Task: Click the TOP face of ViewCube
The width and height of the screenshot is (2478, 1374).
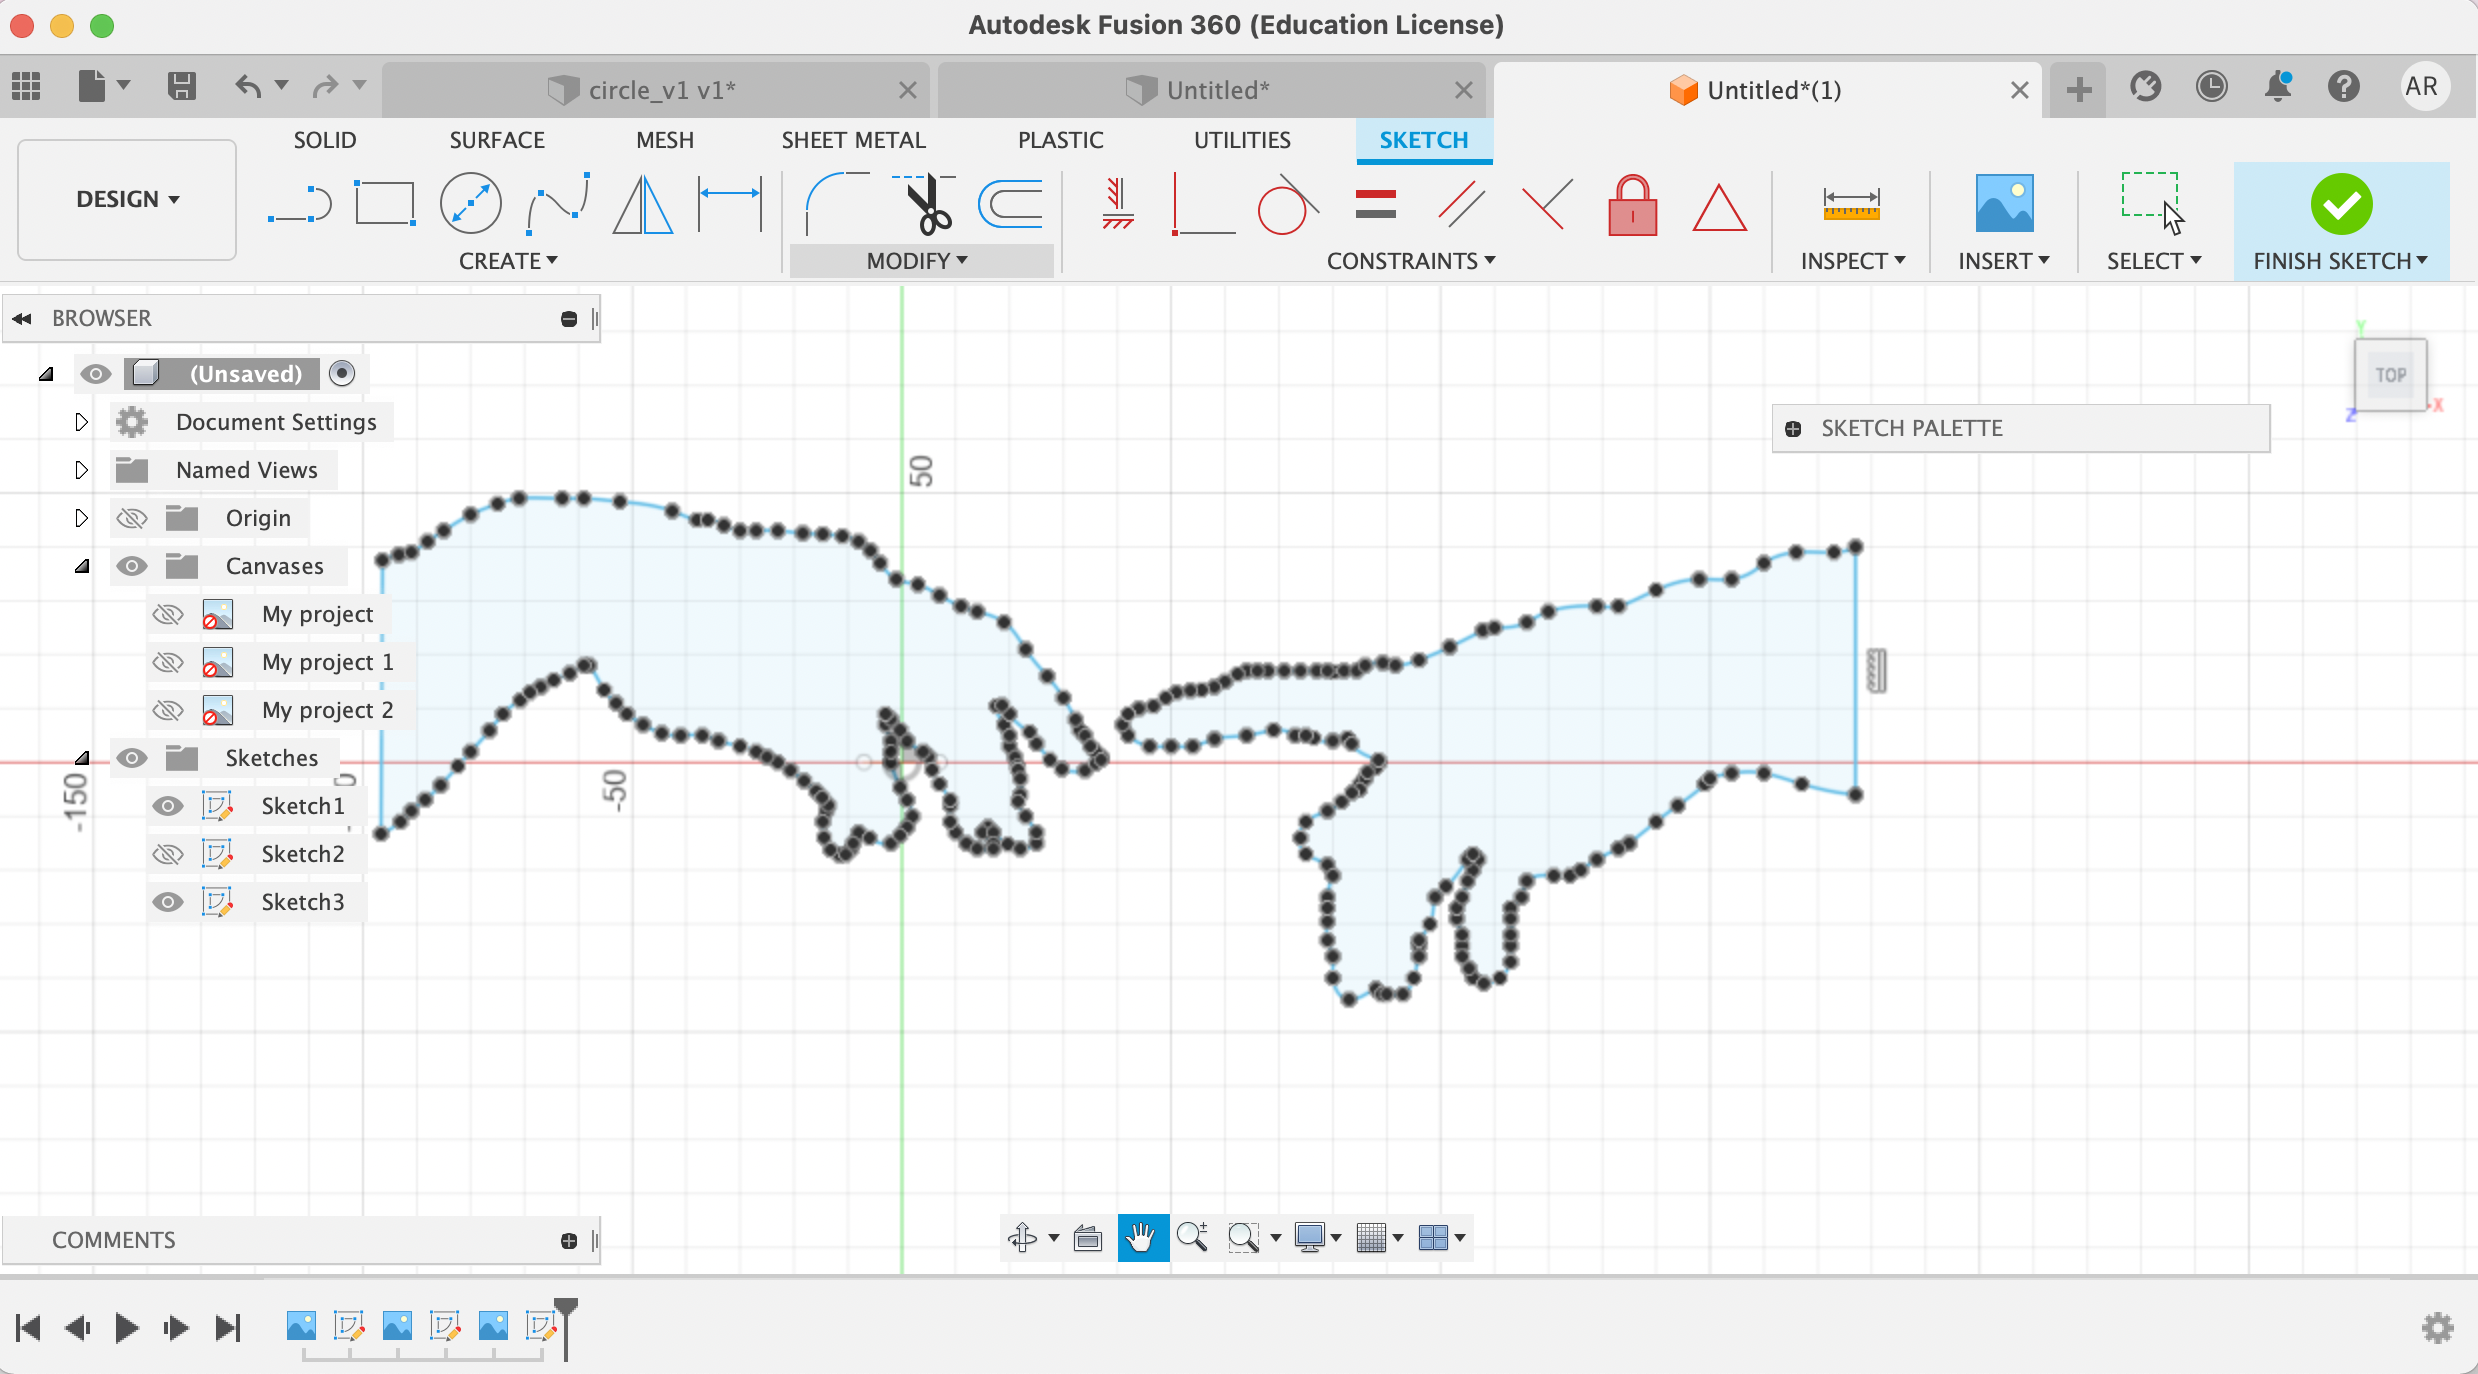Action: point(2390,375)
